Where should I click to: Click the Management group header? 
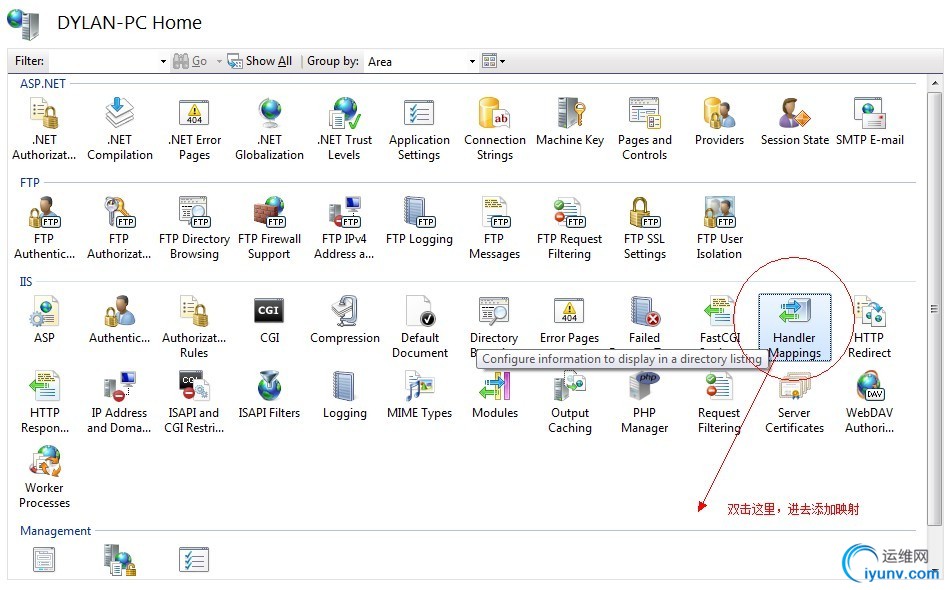(x=55, y=531)
